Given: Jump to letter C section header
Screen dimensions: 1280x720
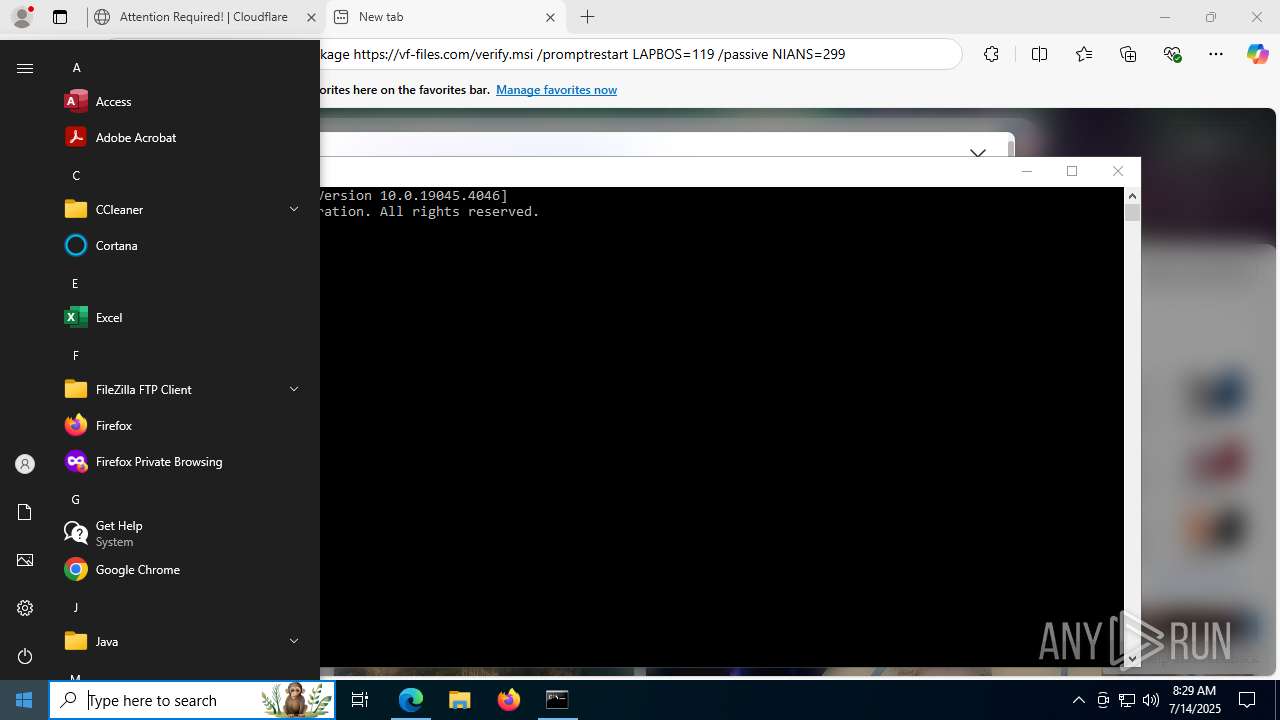Looking at the screenshot, I should (x=76, y=176).
